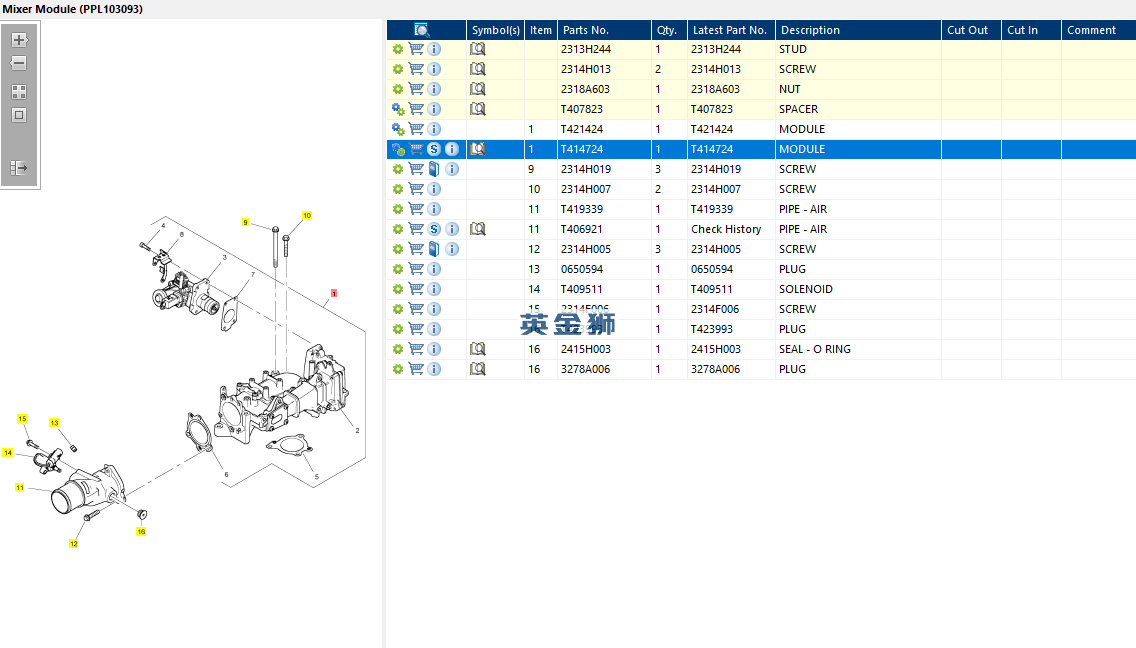This screenshot has height=648, width=1136.
Task: Open info for 2314F006 SCREW
Action: [434, 309]
